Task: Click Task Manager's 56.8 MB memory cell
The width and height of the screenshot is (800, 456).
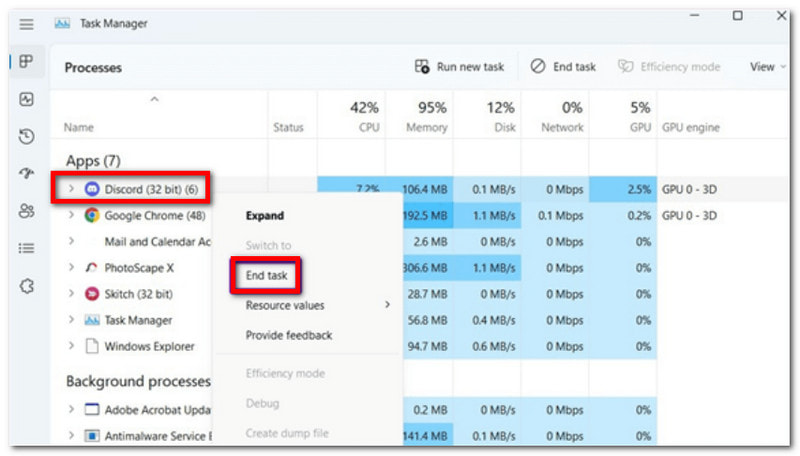Action: tap(428, 320)
